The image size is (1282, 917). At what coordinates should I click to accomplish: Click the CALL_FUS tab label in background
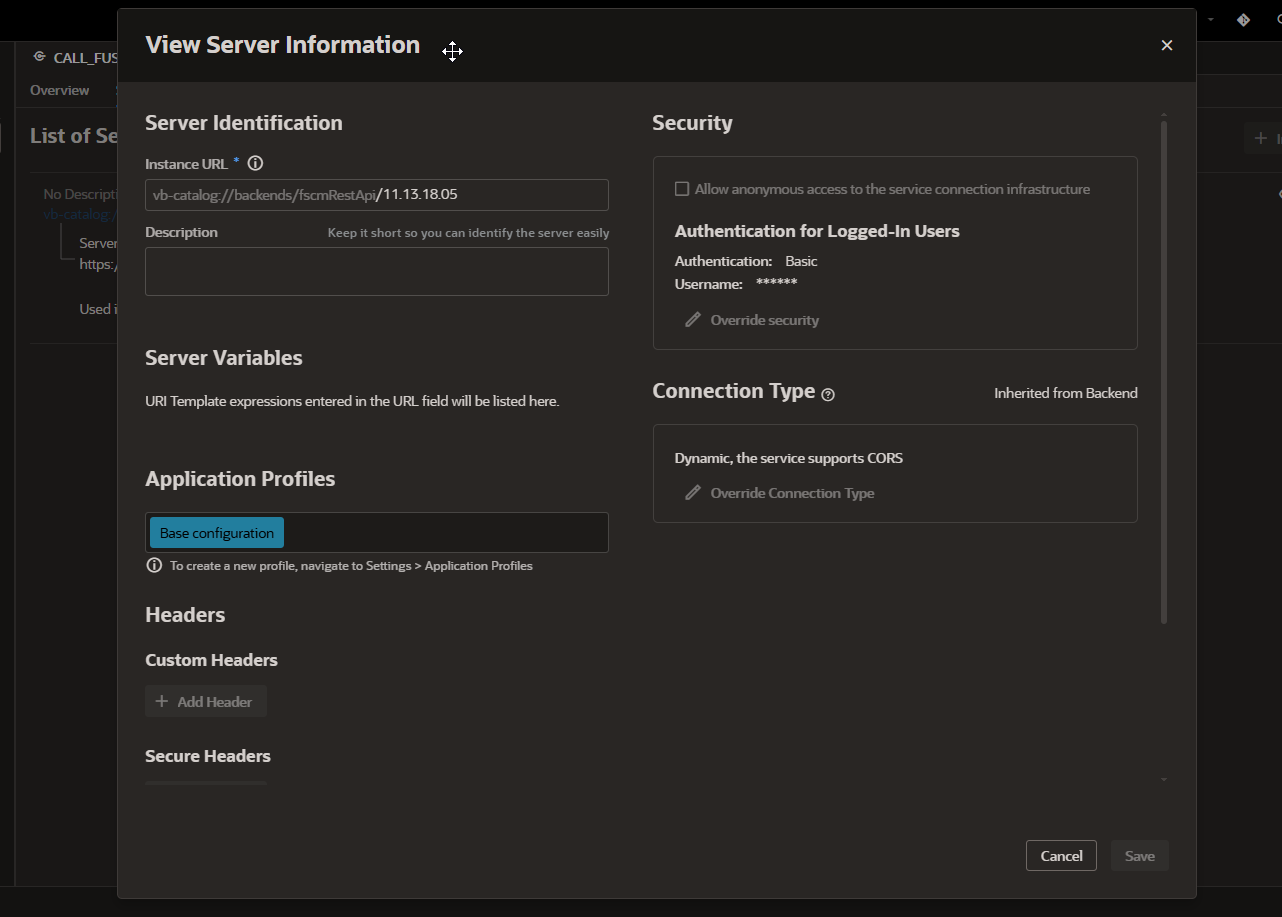point(86,58)
